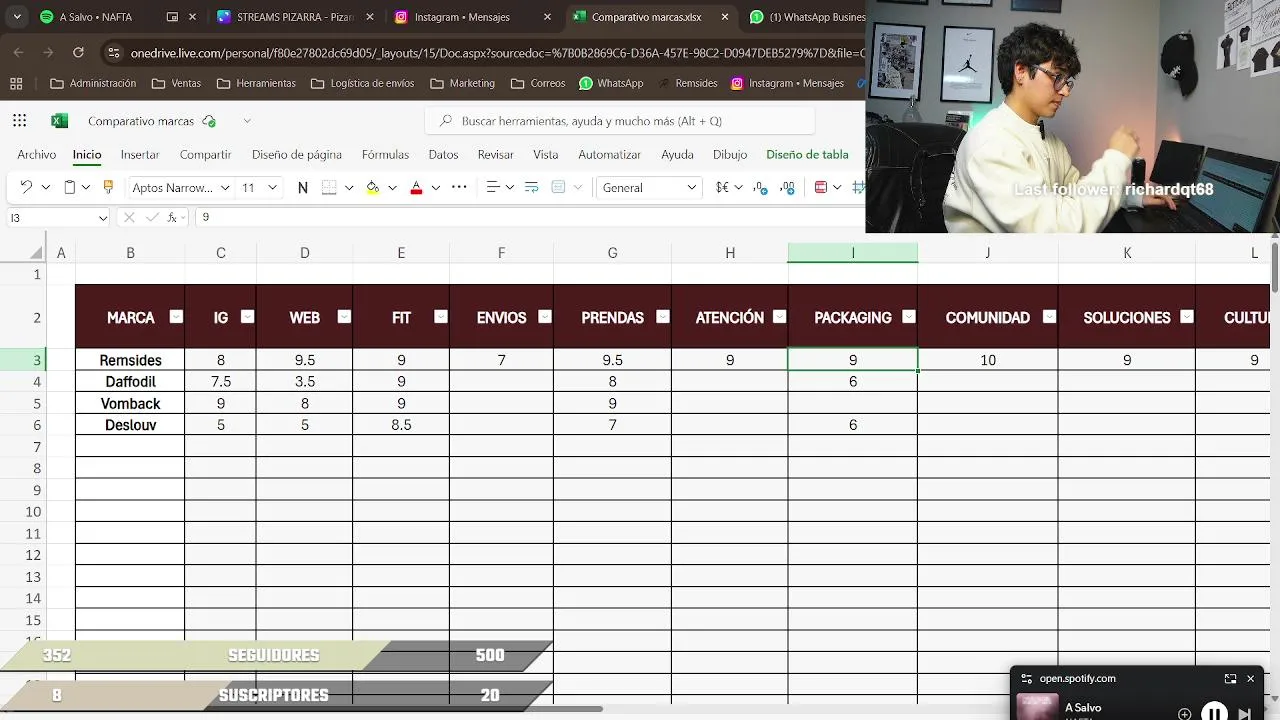Open MARCA column filter
Screen dimensions: 1280x720
pyautogui.click(x=176, y=317)
